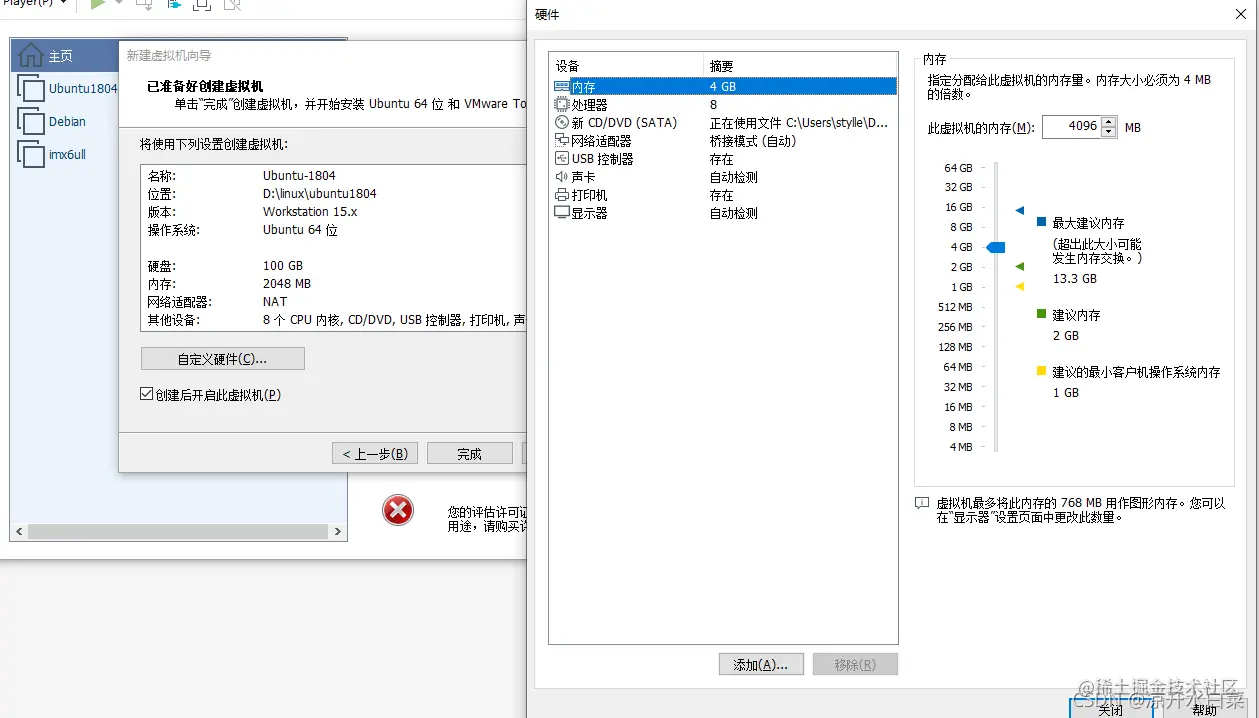The image size is (1259, 718).
Task: Increase memory with the spinner up arrow
Action: coord(1108,122)
